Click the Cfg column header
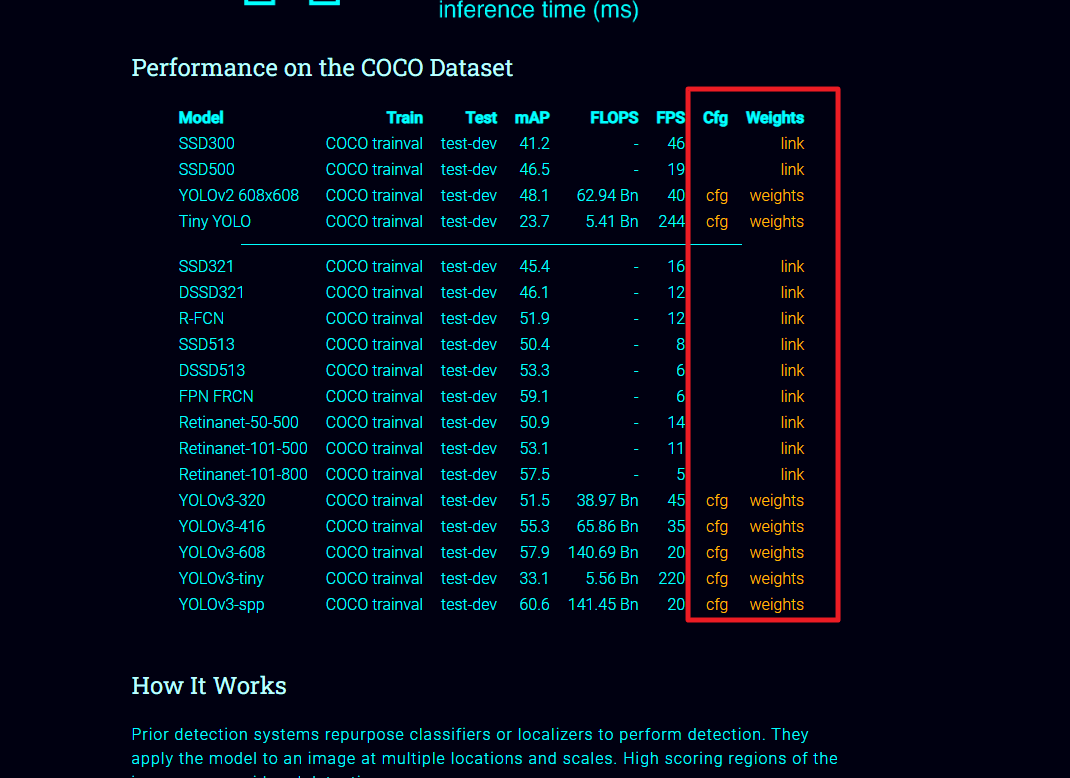This screenshot has height=778, width=1070. (715, 118)
